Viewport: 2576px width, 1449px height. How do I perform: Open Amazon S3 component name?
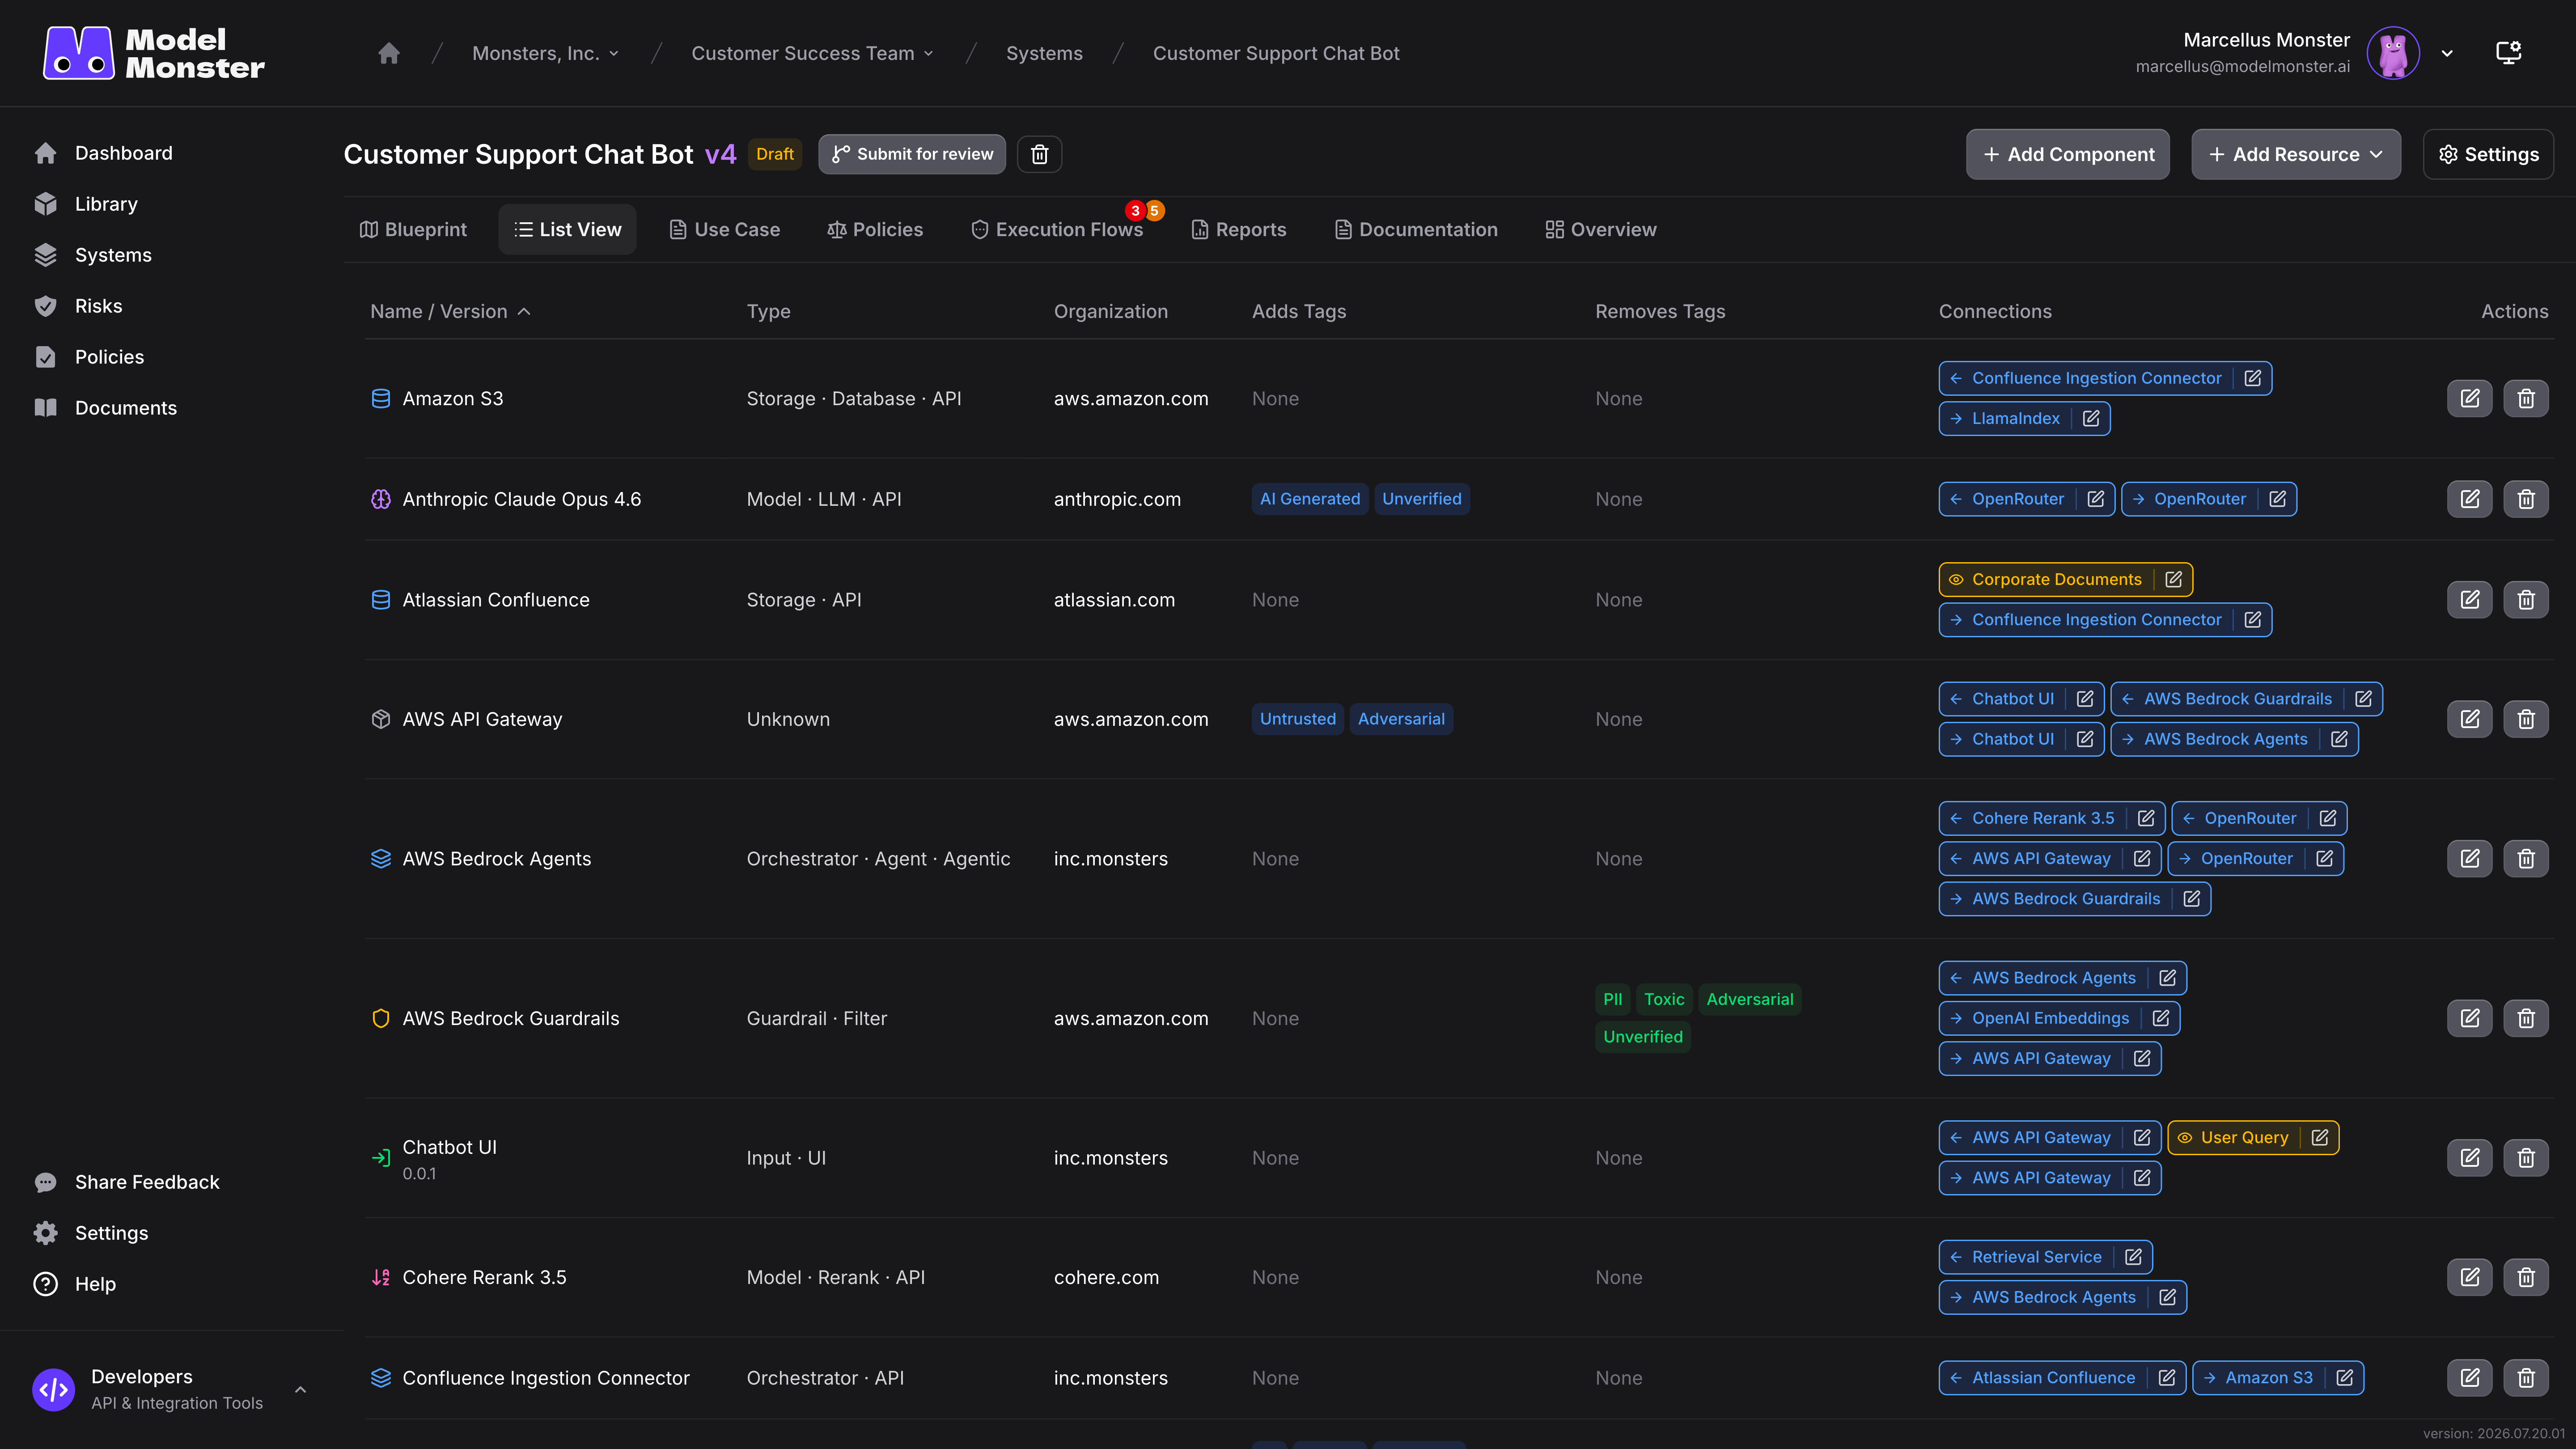[x=453, y=398]
